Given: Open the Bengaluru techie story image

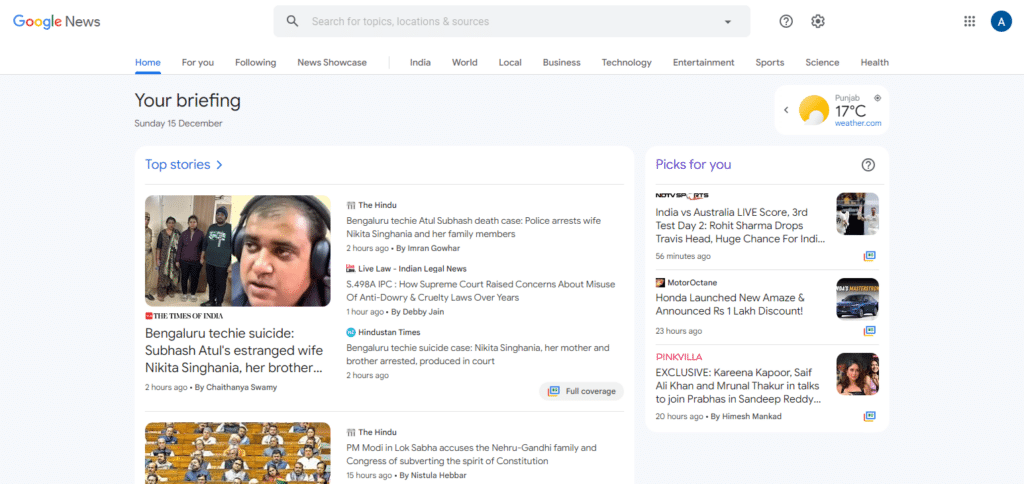Looking at the screenshot, I should pos(238,251).
